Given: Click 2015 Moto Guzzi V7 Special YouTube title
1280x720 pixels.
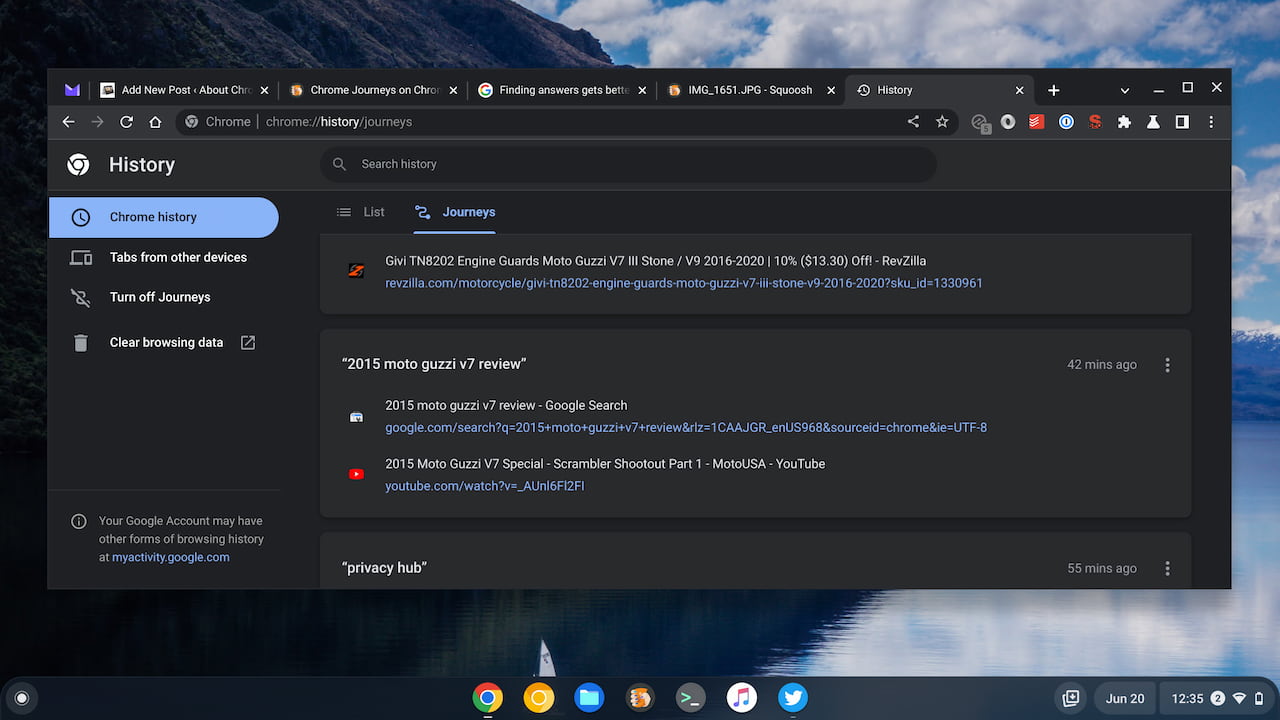Looking at the screenshot, I should 605,464.
